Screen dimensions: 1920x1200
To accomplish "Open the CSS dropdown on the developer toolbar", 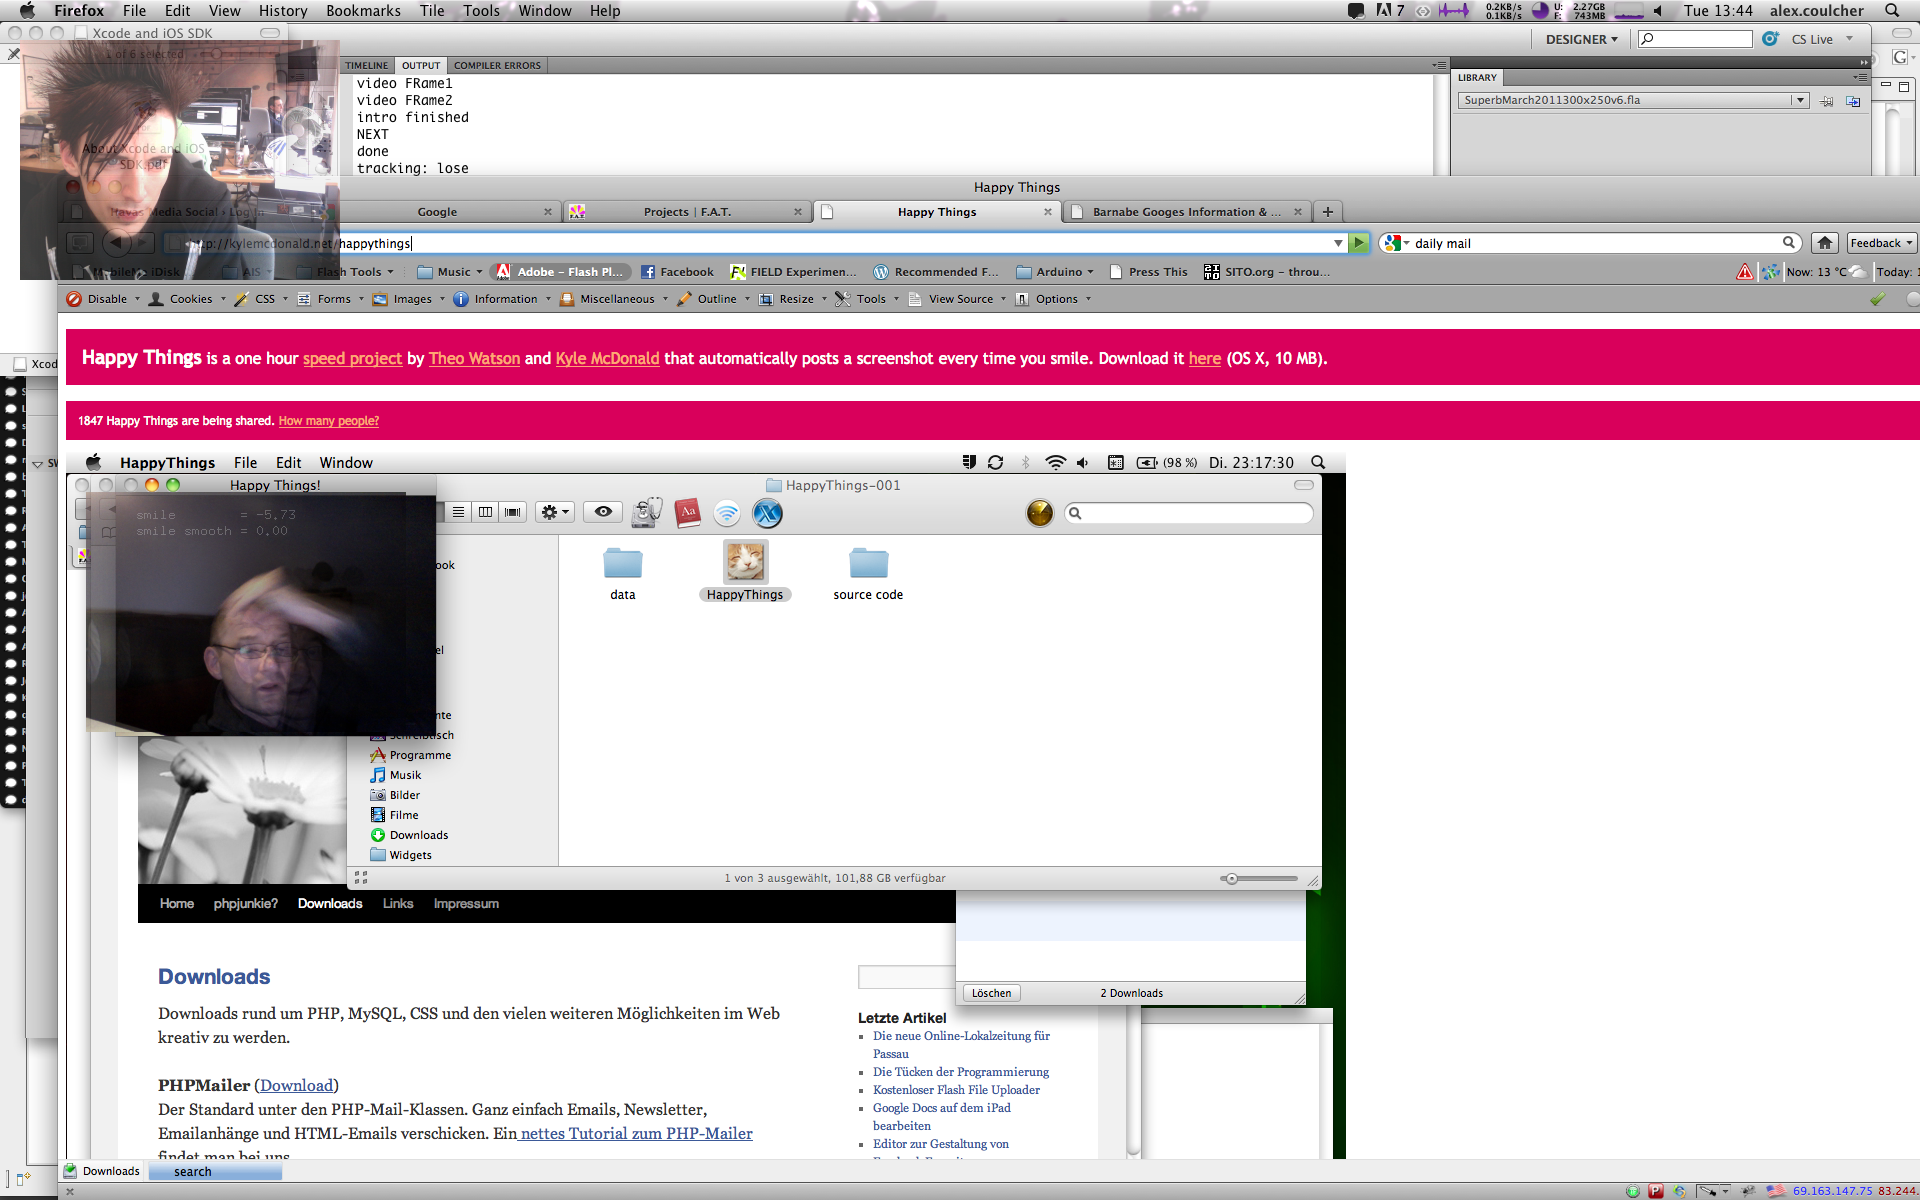I will pyautogui.click(x=262, y=299).
